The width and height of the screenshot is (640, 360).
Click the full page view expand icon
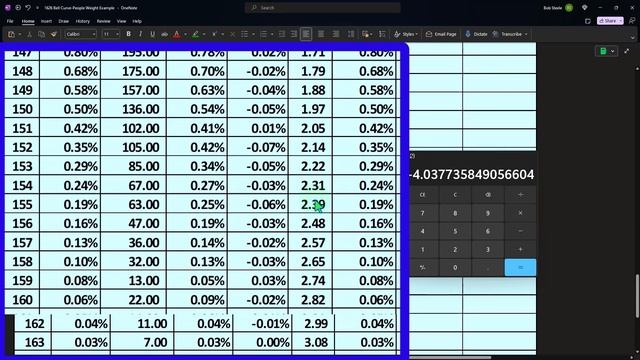point(627,51)
